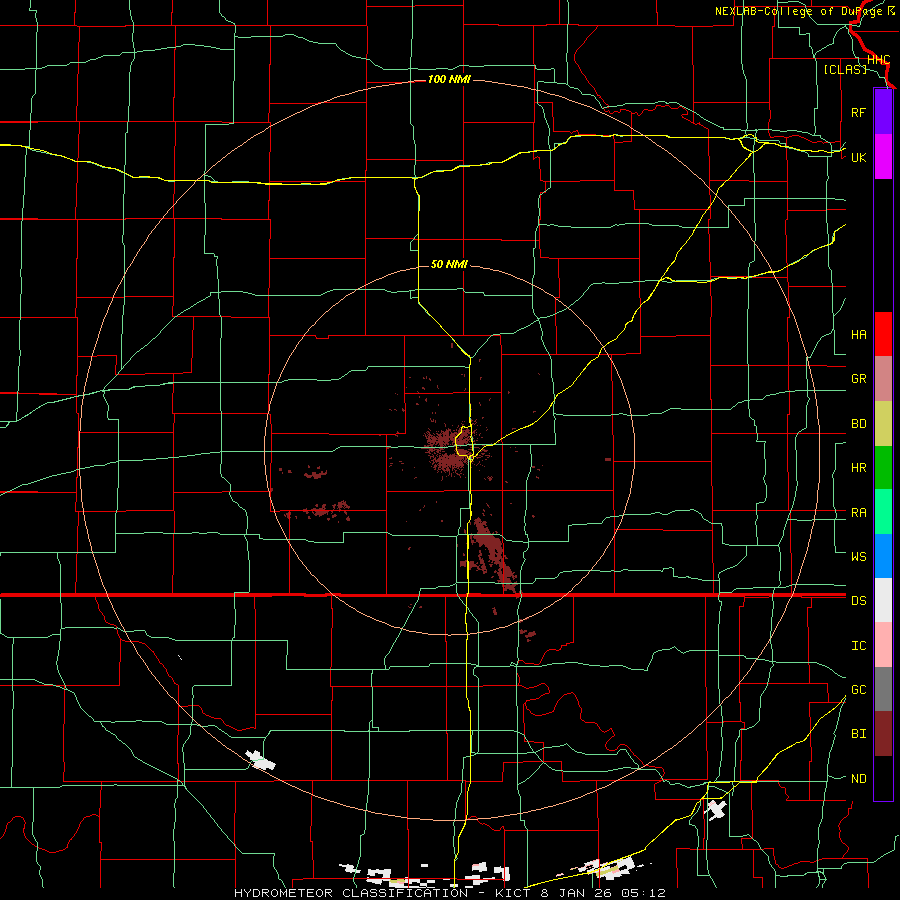Click the "[CLAS]" label text
900x900 pixels.
pos(845,69)
